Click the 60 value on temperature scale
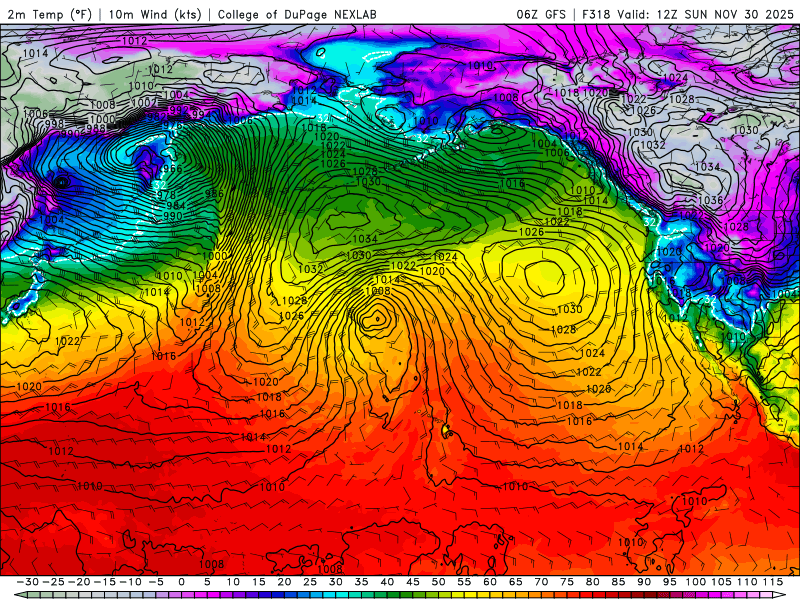 [x=490, y=582]
